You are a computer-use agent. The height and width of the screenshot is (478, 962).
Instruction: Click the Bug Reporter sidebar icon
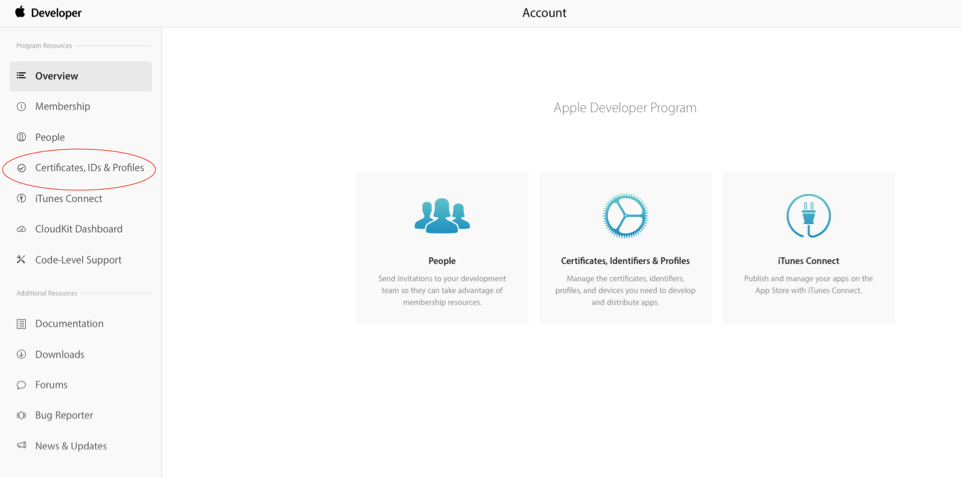coord(21,415)
